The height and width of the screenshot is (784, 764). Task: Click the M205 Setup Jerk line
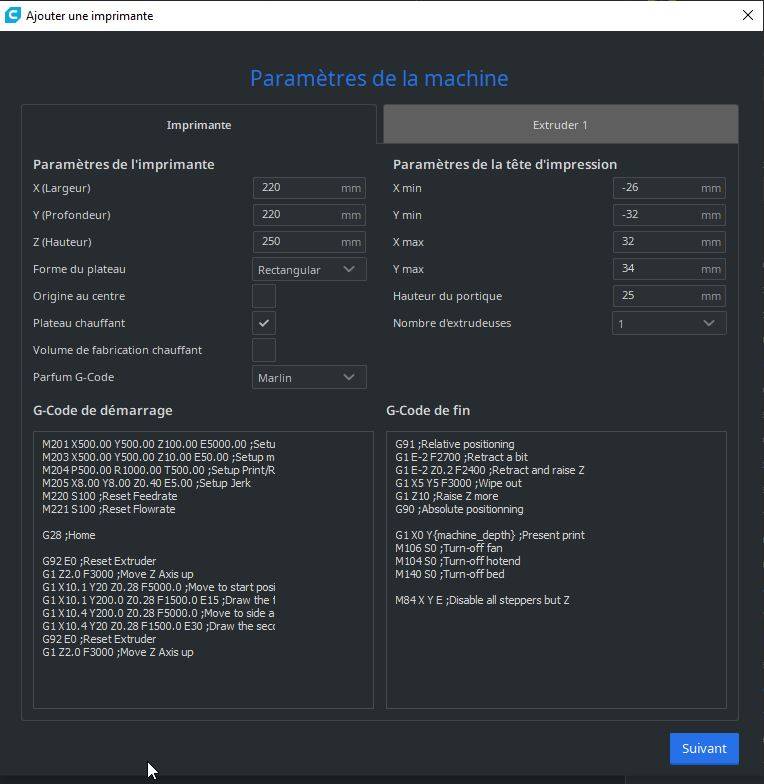click(x=146, y=483)
